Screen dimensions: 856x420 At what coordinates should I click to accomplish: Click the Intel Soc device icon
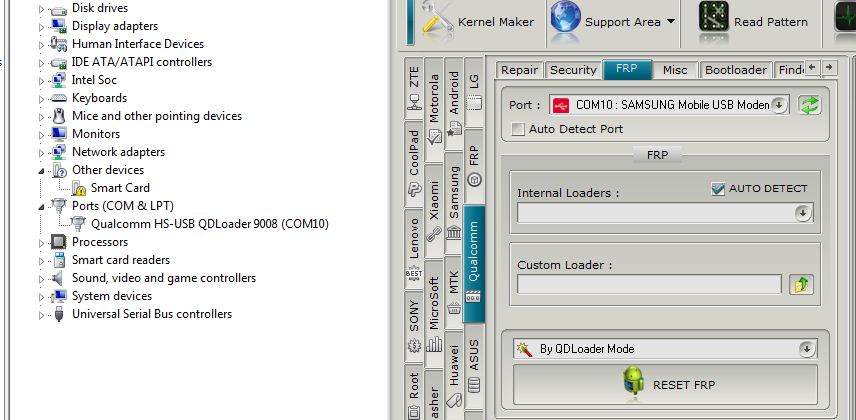click(58, 80)
